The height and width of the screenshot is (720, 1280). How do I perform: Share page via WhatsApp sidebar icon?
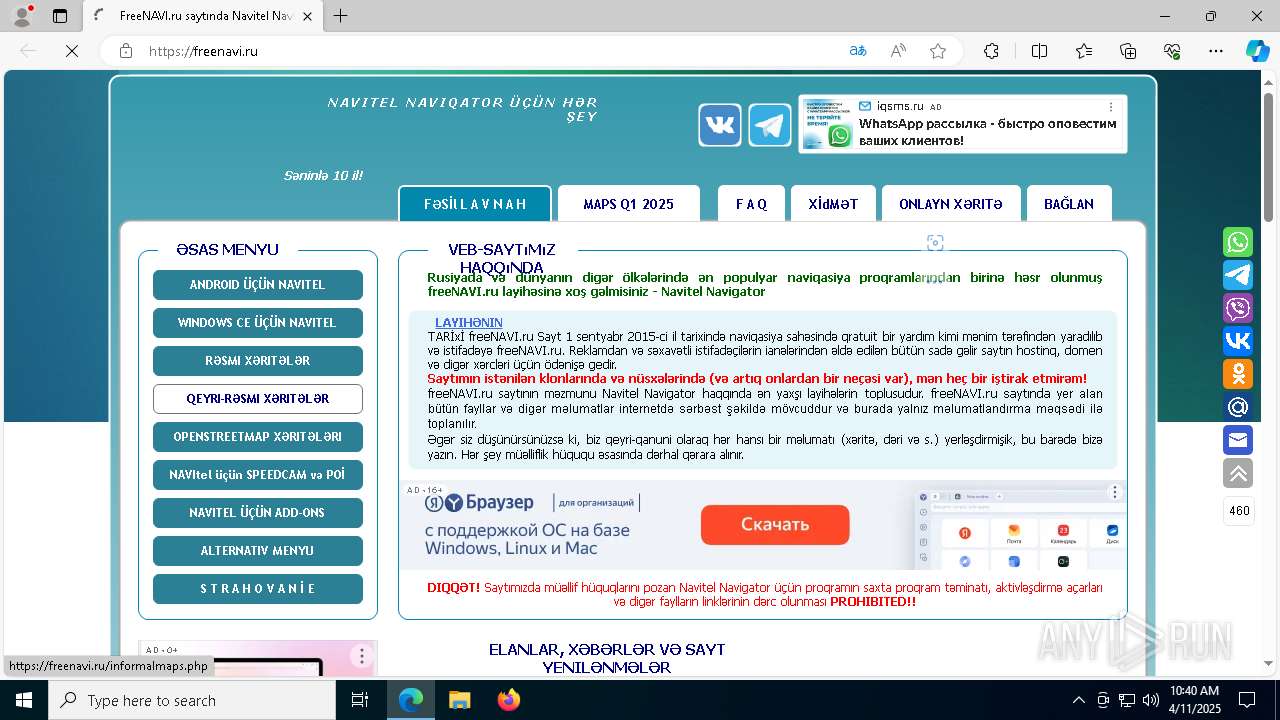pyautogui.click(x=1238, y=242)
